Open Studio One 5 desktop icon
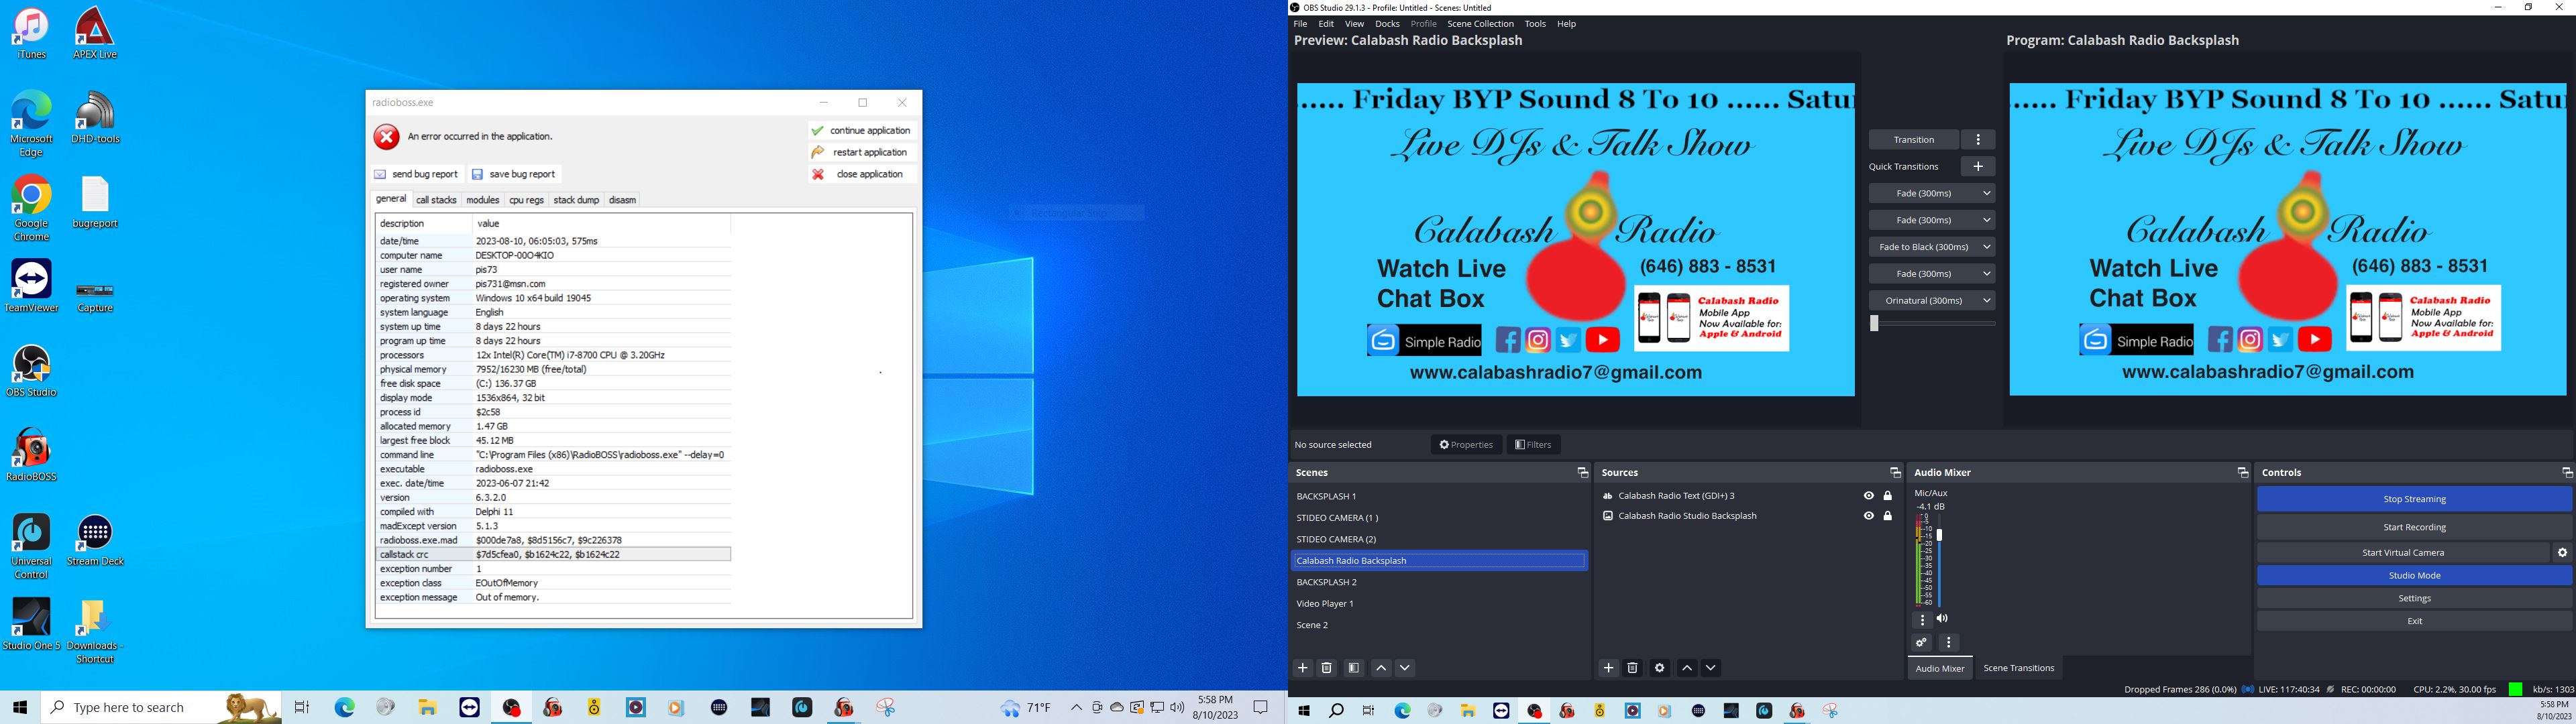 point(31,625)
